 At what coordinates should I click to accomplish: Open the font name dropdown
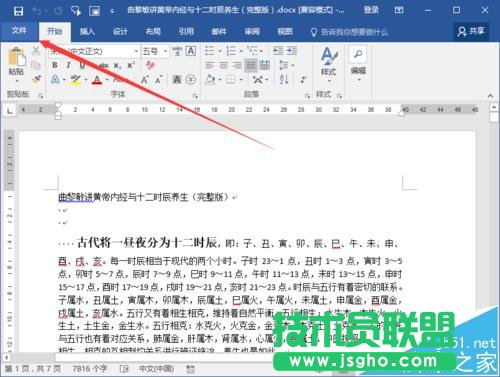pyautogui.click(x=136, y=51)
